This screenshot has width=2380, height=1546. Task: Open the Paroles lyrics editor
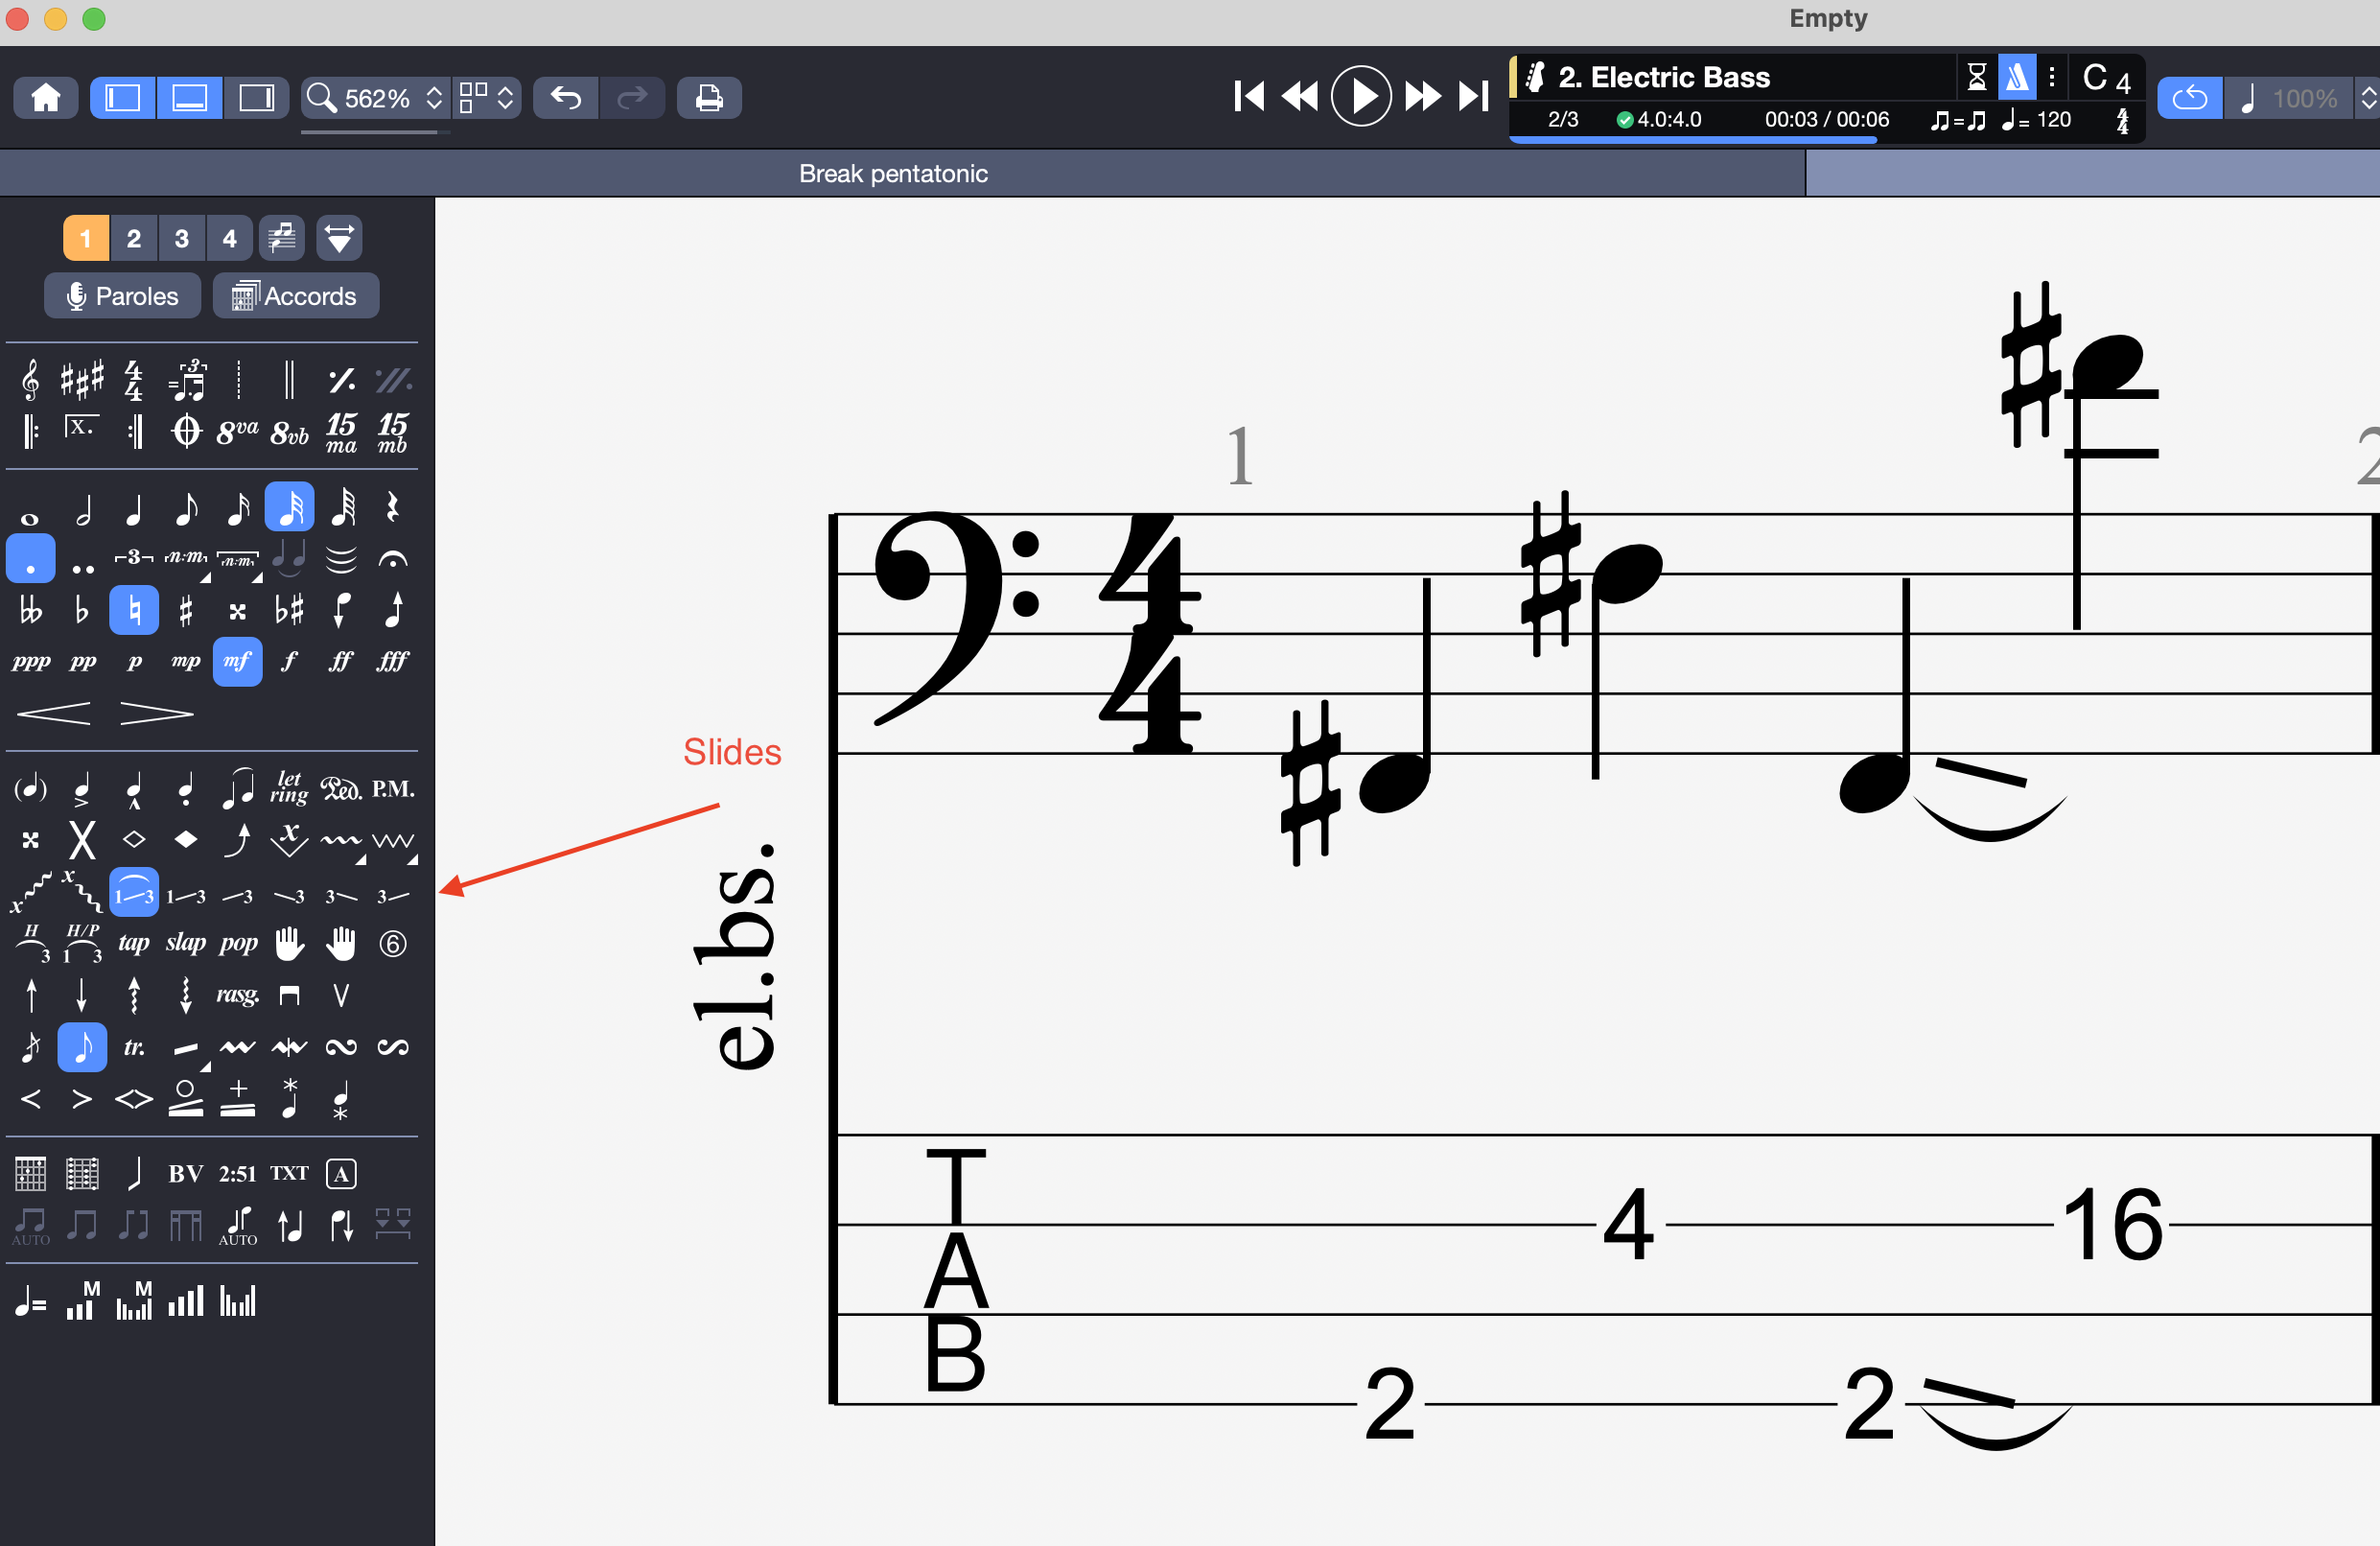(122, 296)
